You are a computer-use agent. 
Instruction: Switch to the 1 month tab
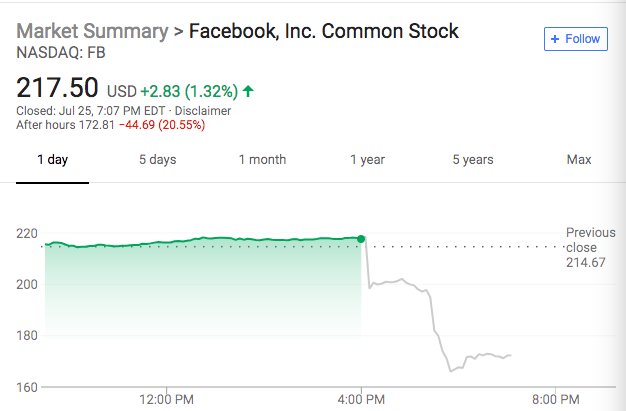[262, 160]
